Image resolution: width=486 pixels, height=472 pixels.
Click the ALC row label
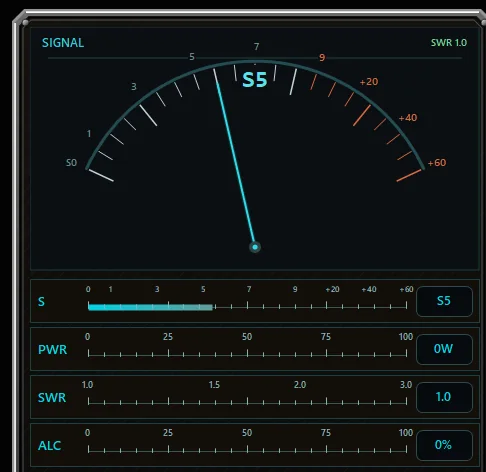pyautogui.click(x=50, y=446)
